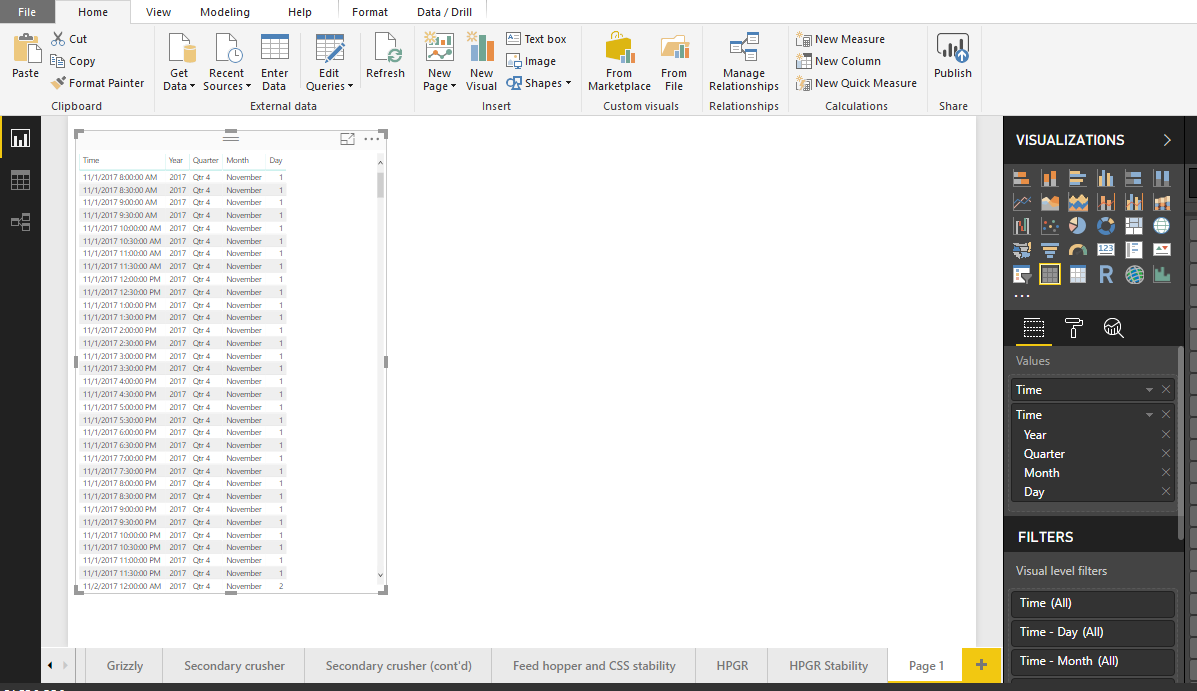Collapse the Visualizations pane chevron

pyautogui.click(x=1166, y=140)
